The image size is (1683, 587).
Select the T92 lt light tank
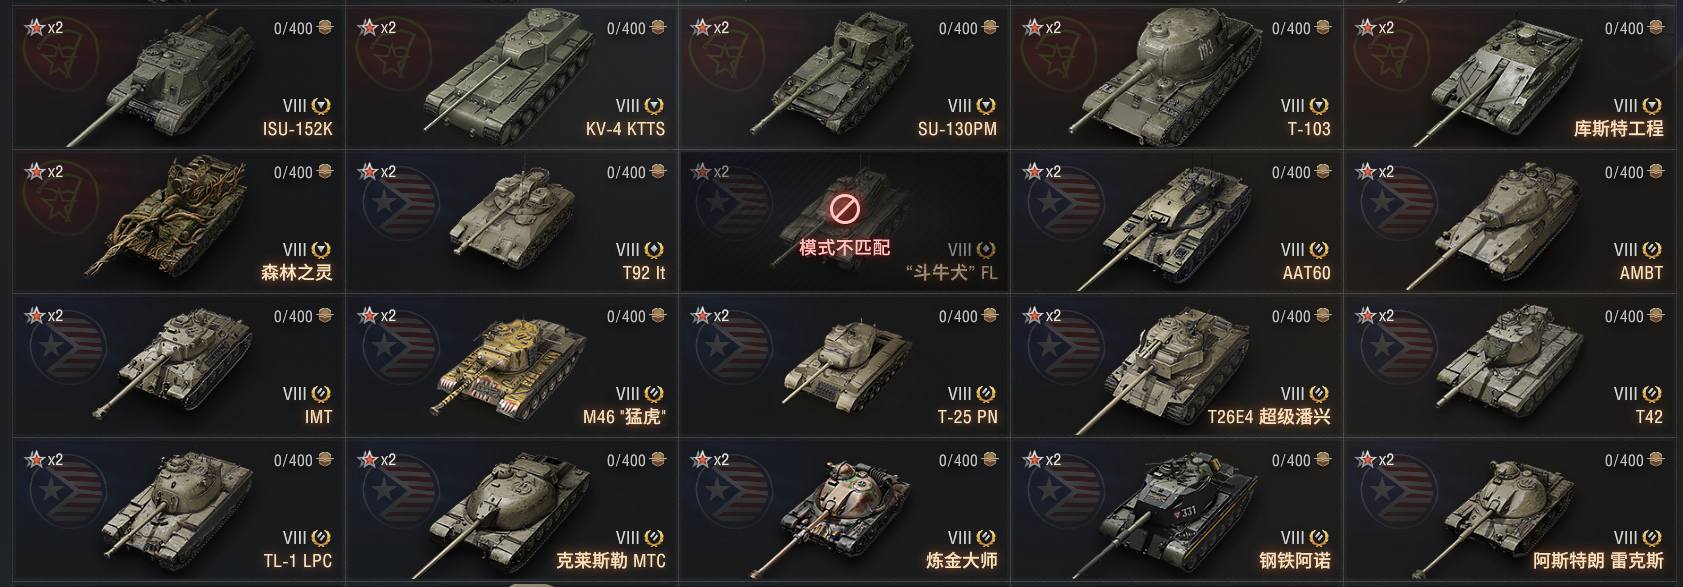click(512, 222)
